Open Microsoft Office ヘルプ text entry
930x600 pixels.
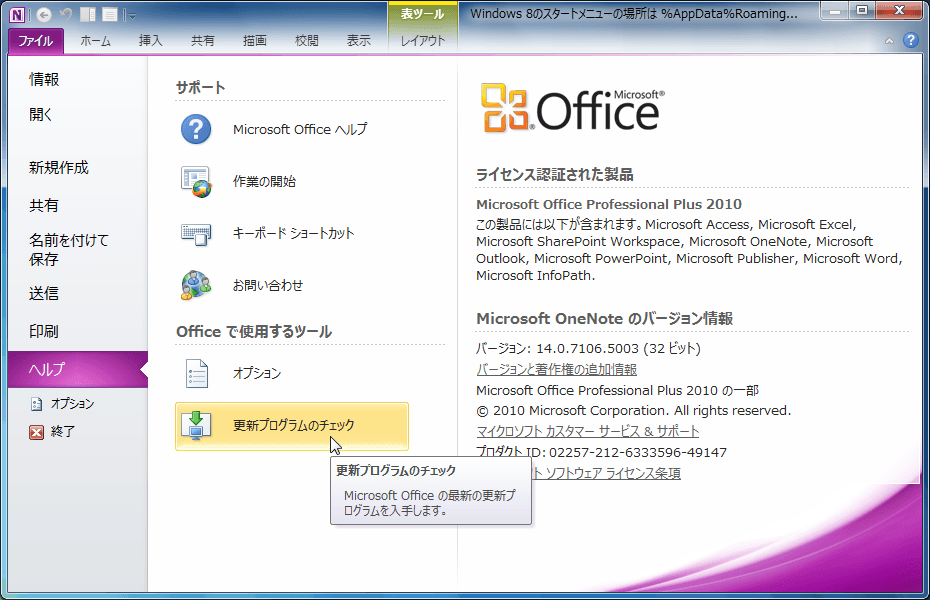pos(300,129)
